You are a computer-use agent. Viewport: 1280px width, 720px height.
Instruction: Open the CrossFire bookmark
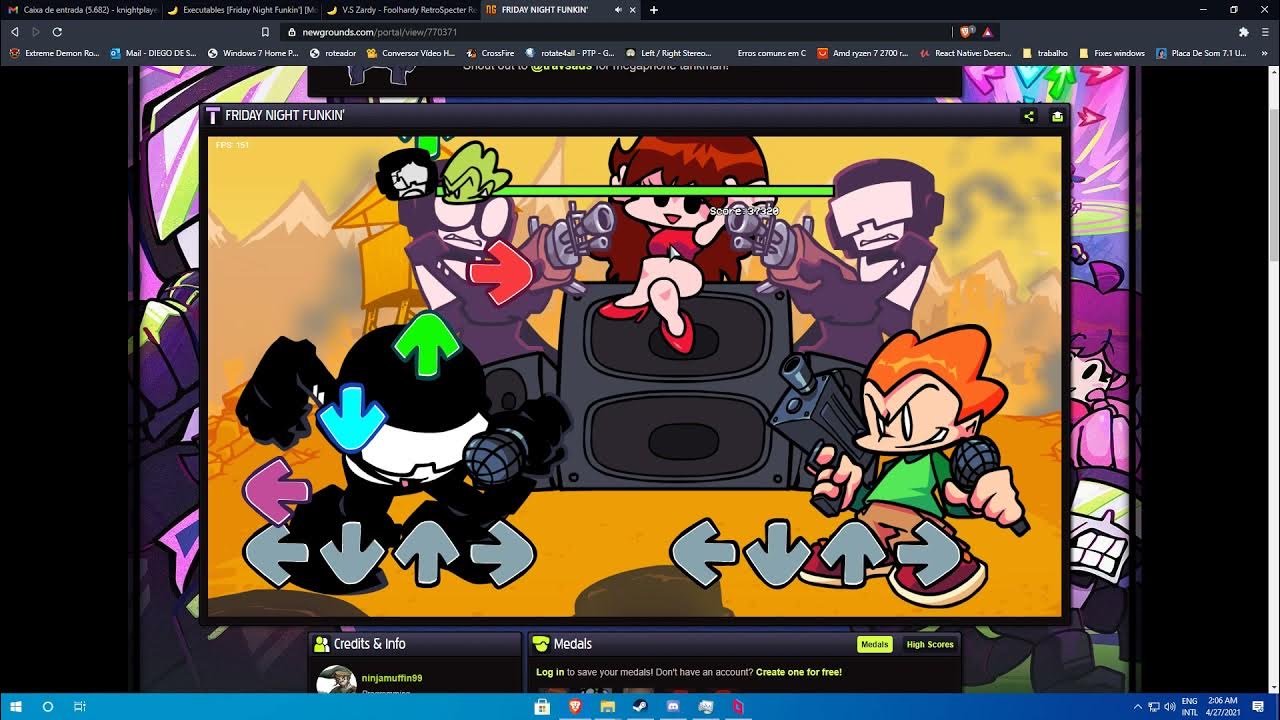490,53
